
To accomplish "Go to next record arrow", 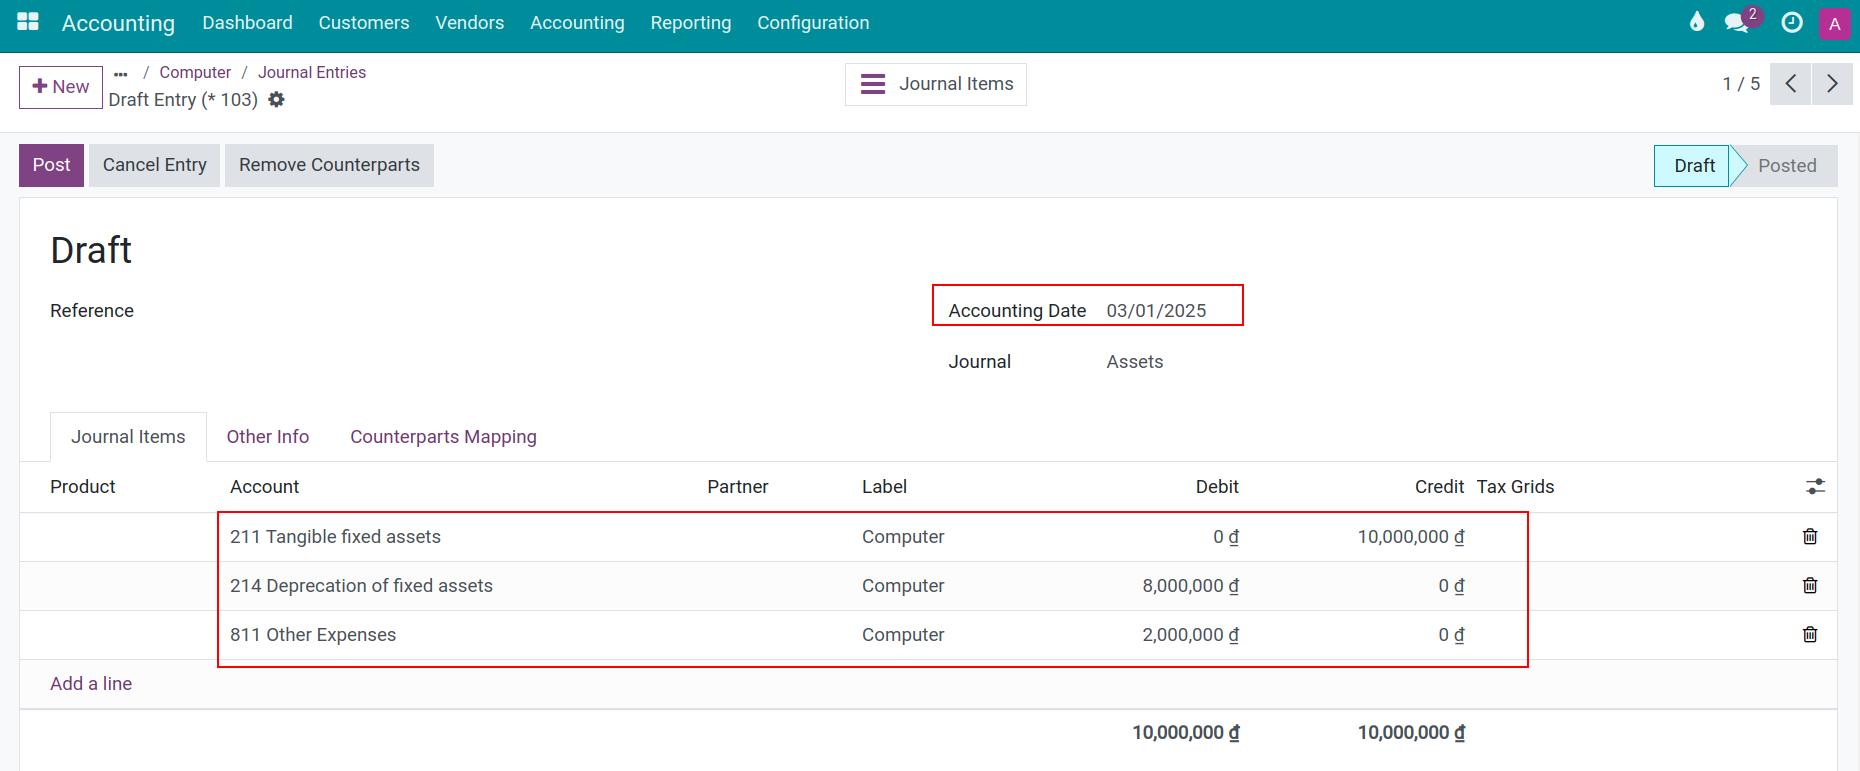I will coord(1832,84).
